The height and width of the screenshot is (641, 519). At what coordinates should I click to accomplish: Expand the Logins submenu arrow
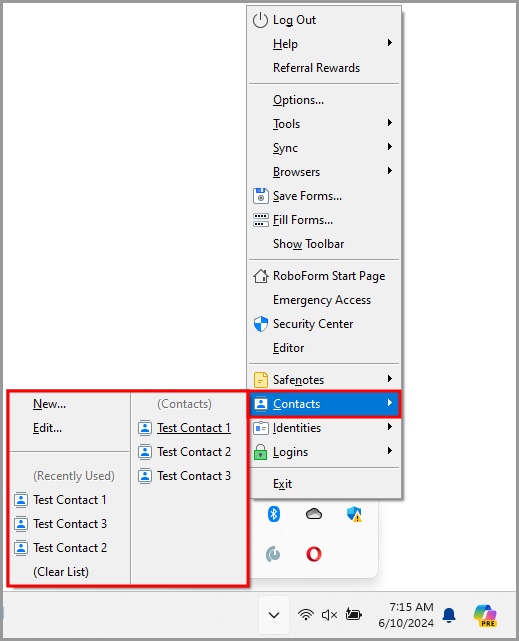tap(389, 450)
